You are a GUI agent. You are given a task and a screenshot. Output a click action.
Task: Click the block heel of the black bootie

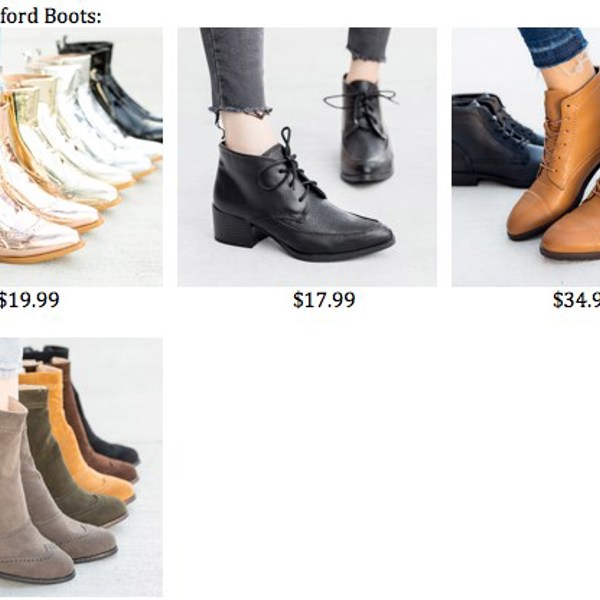(232, 227)
